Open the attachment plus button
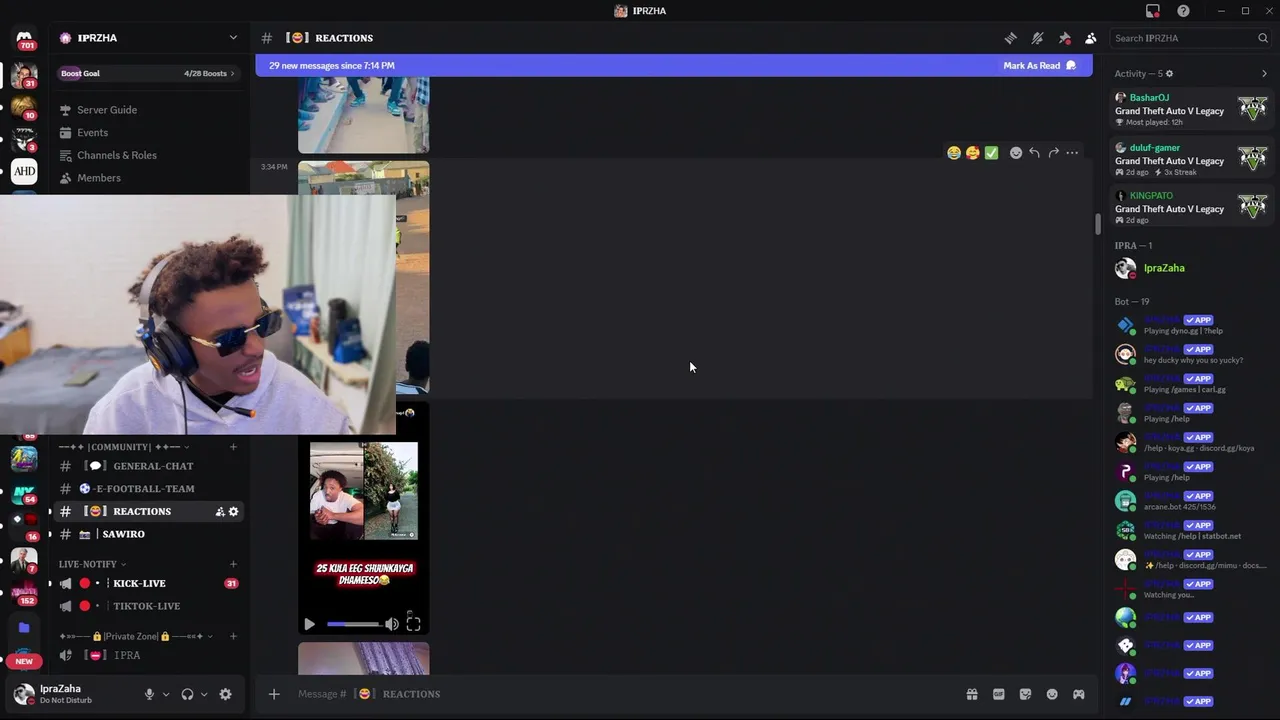1280x720 pixels. click(274, 694)
